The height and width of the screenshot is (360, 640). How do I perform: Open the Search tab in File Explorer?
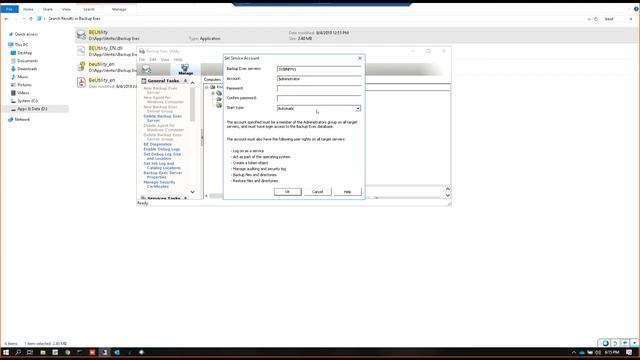pos(89,9)
